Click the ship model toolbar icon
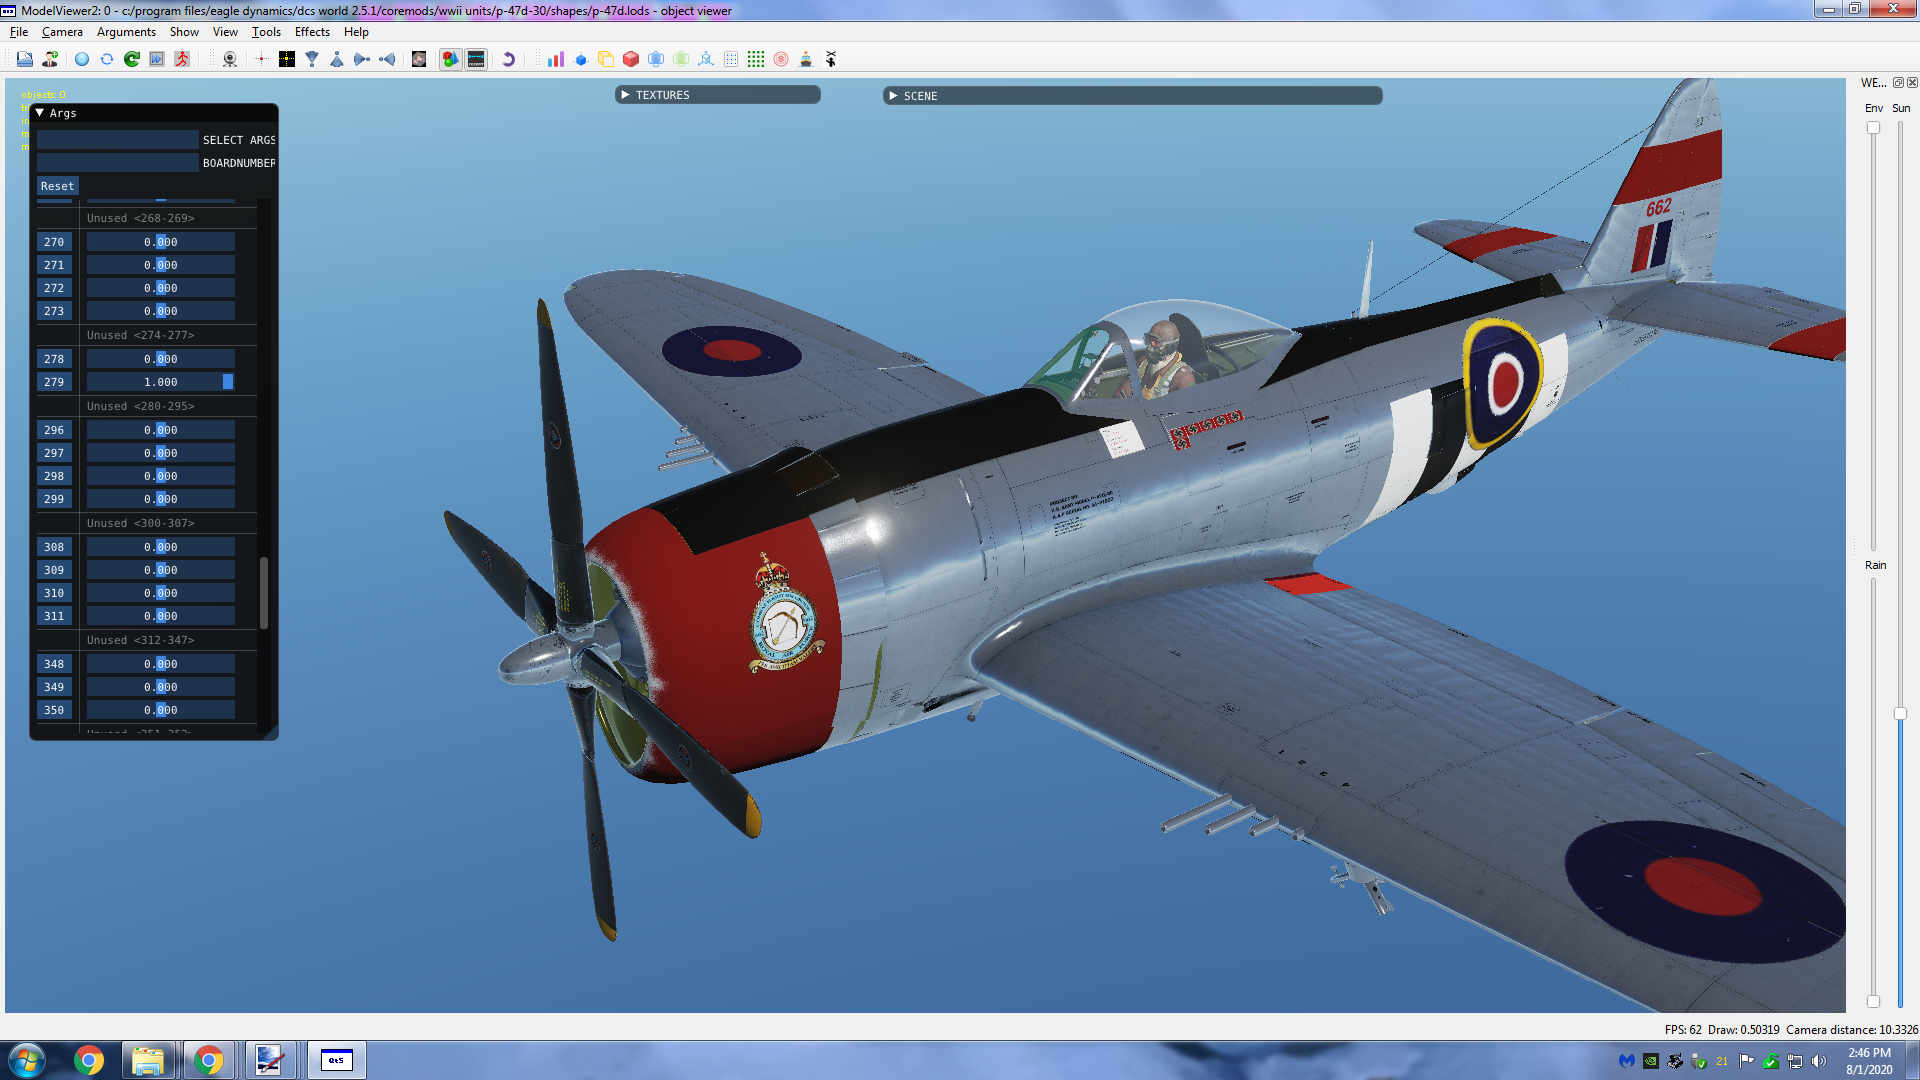Image resolution: width=1920 pixels, height=1080 pixels. tap(805, 59)
